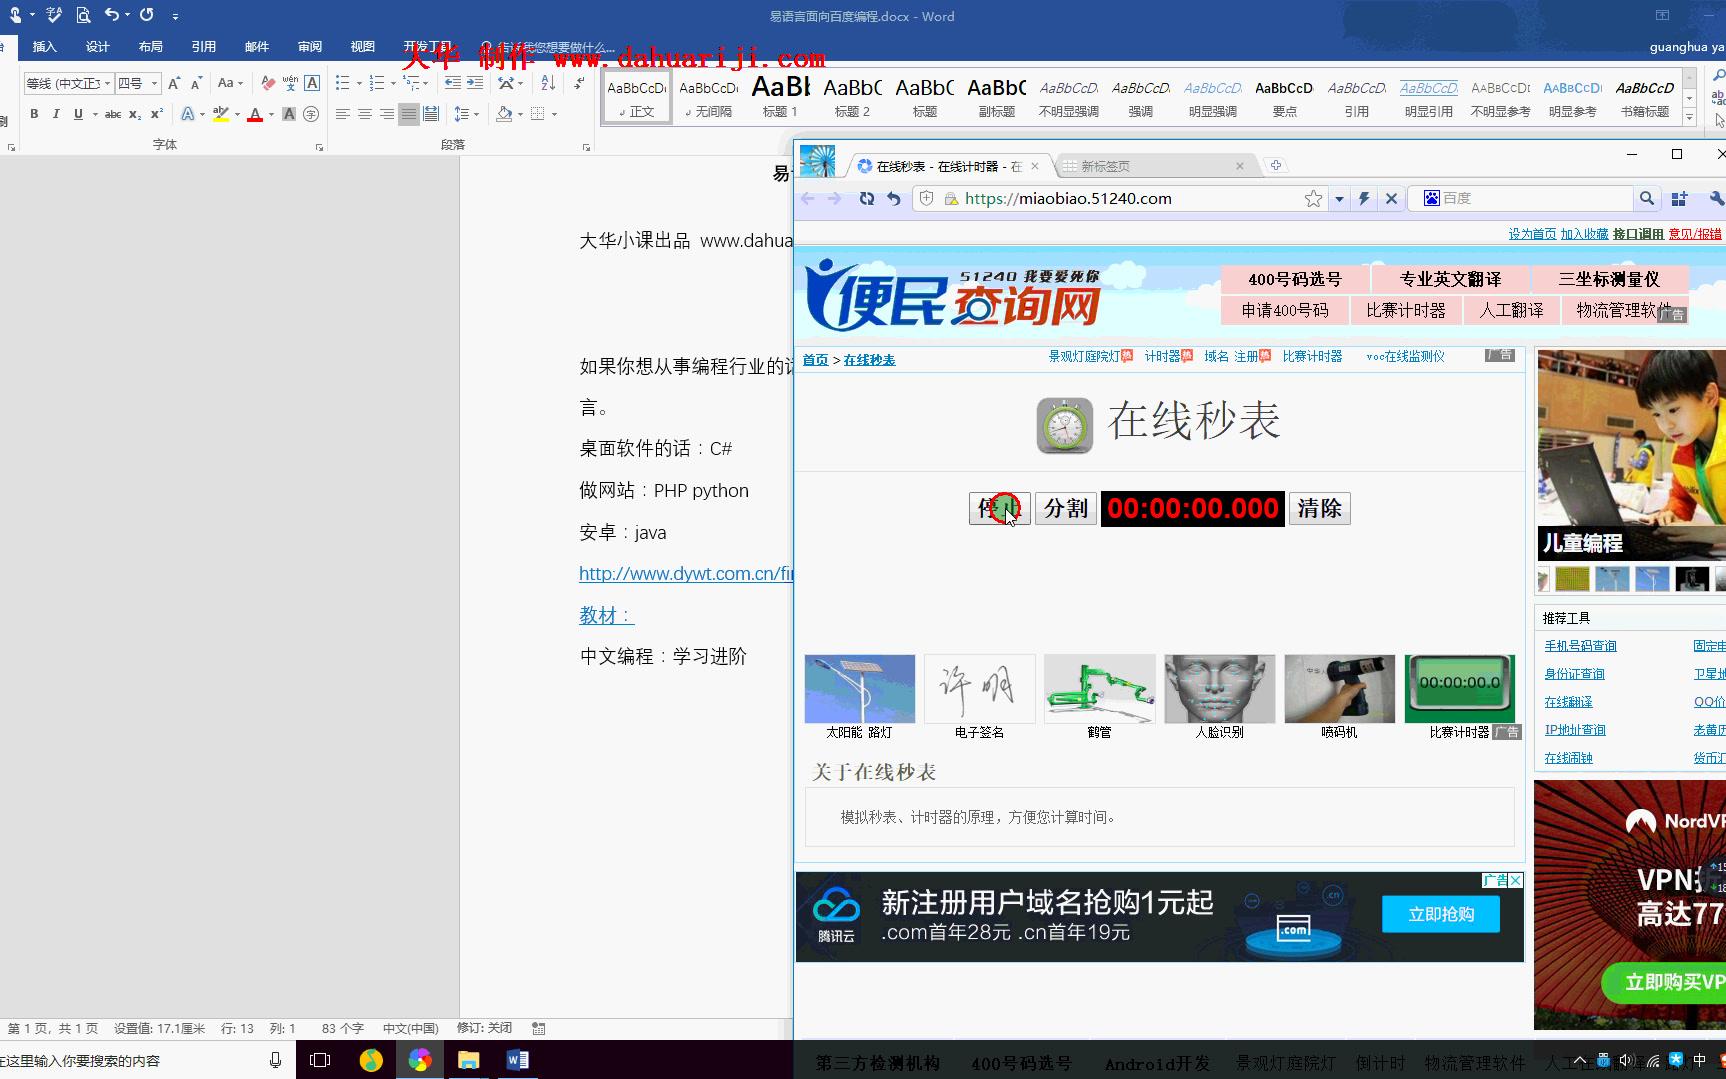
Task: Increase font size with grow font icon
Action: (x=174, y=83)
